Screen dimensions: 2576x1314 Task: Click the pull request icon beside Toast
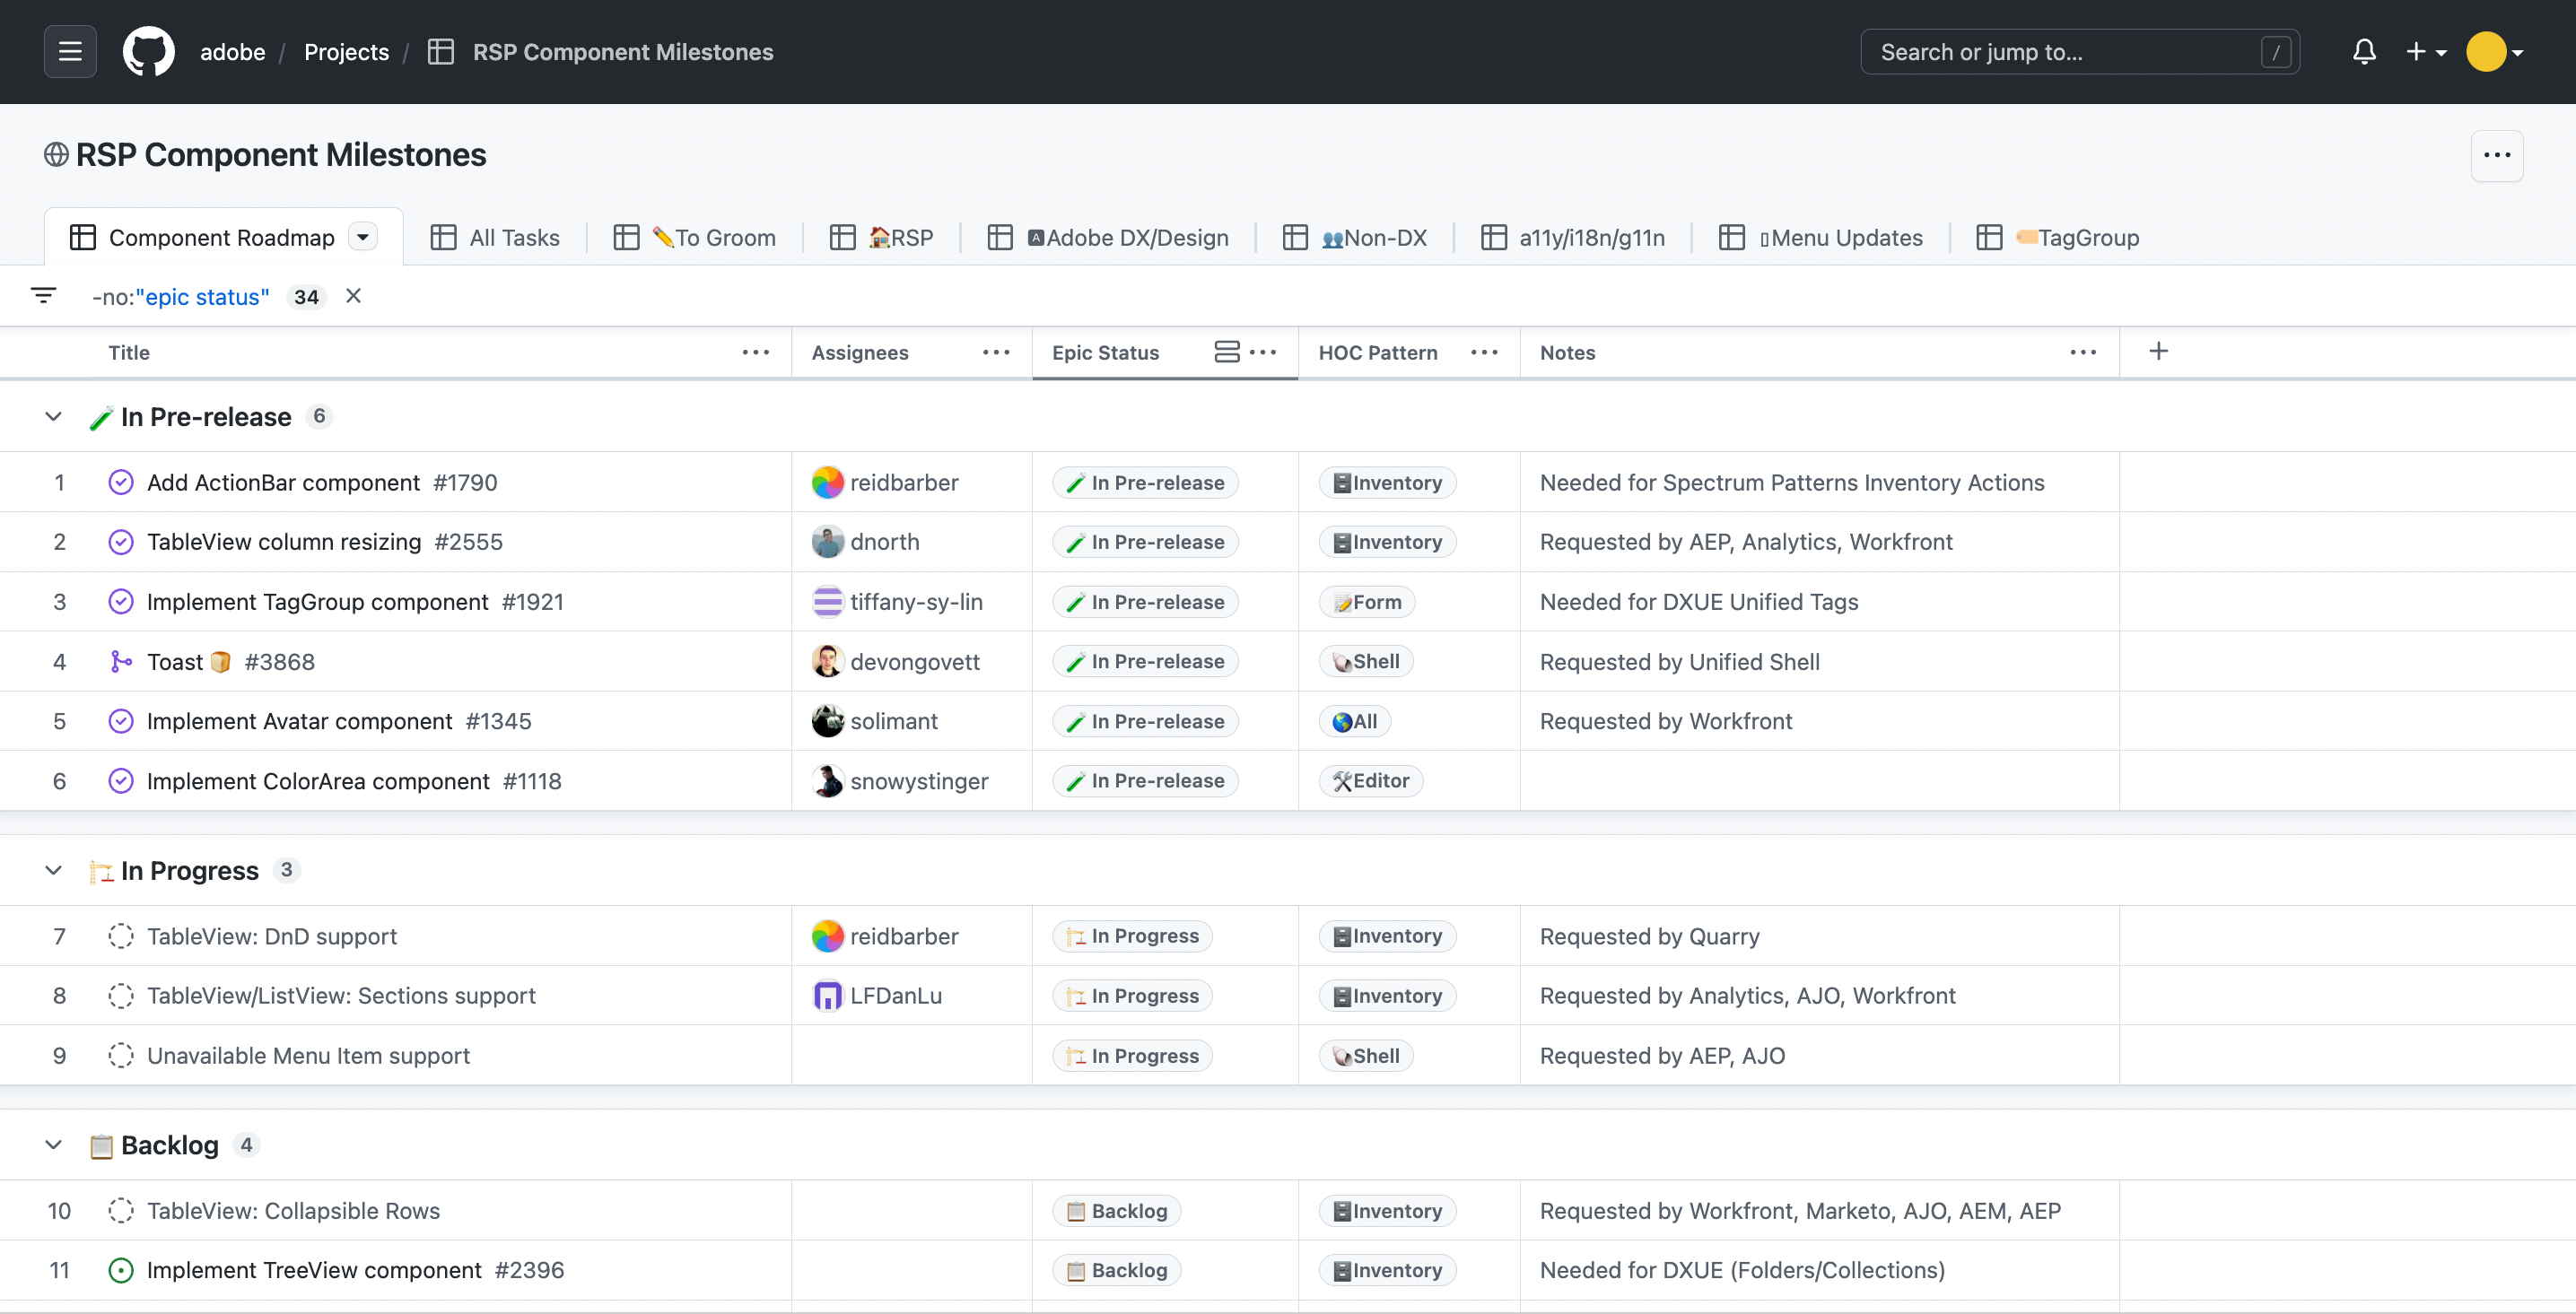click(x=121, y=661)
